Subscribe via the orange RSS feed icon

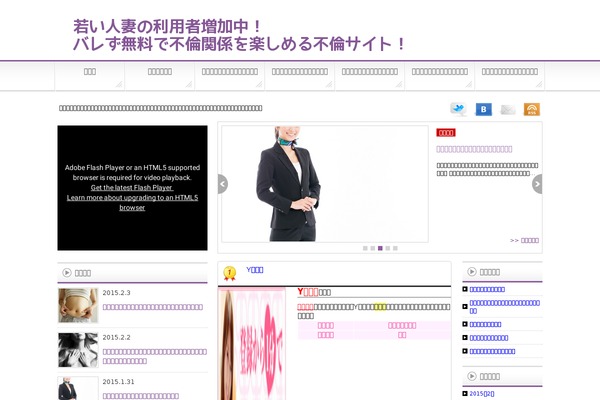pyautogui.click(x=532, y=109)
